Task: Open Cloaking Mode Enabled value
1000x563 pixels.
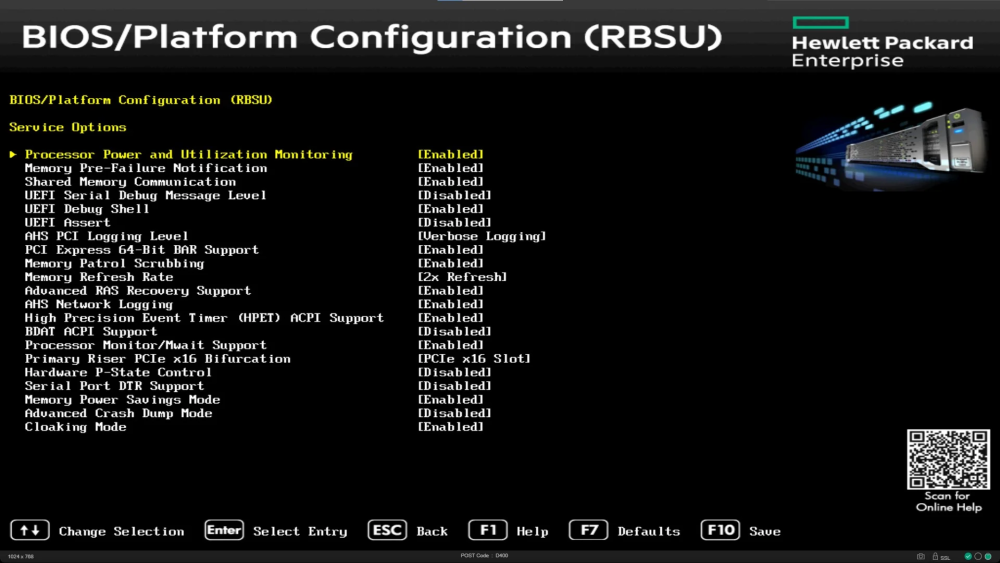Action: (451, 427)
